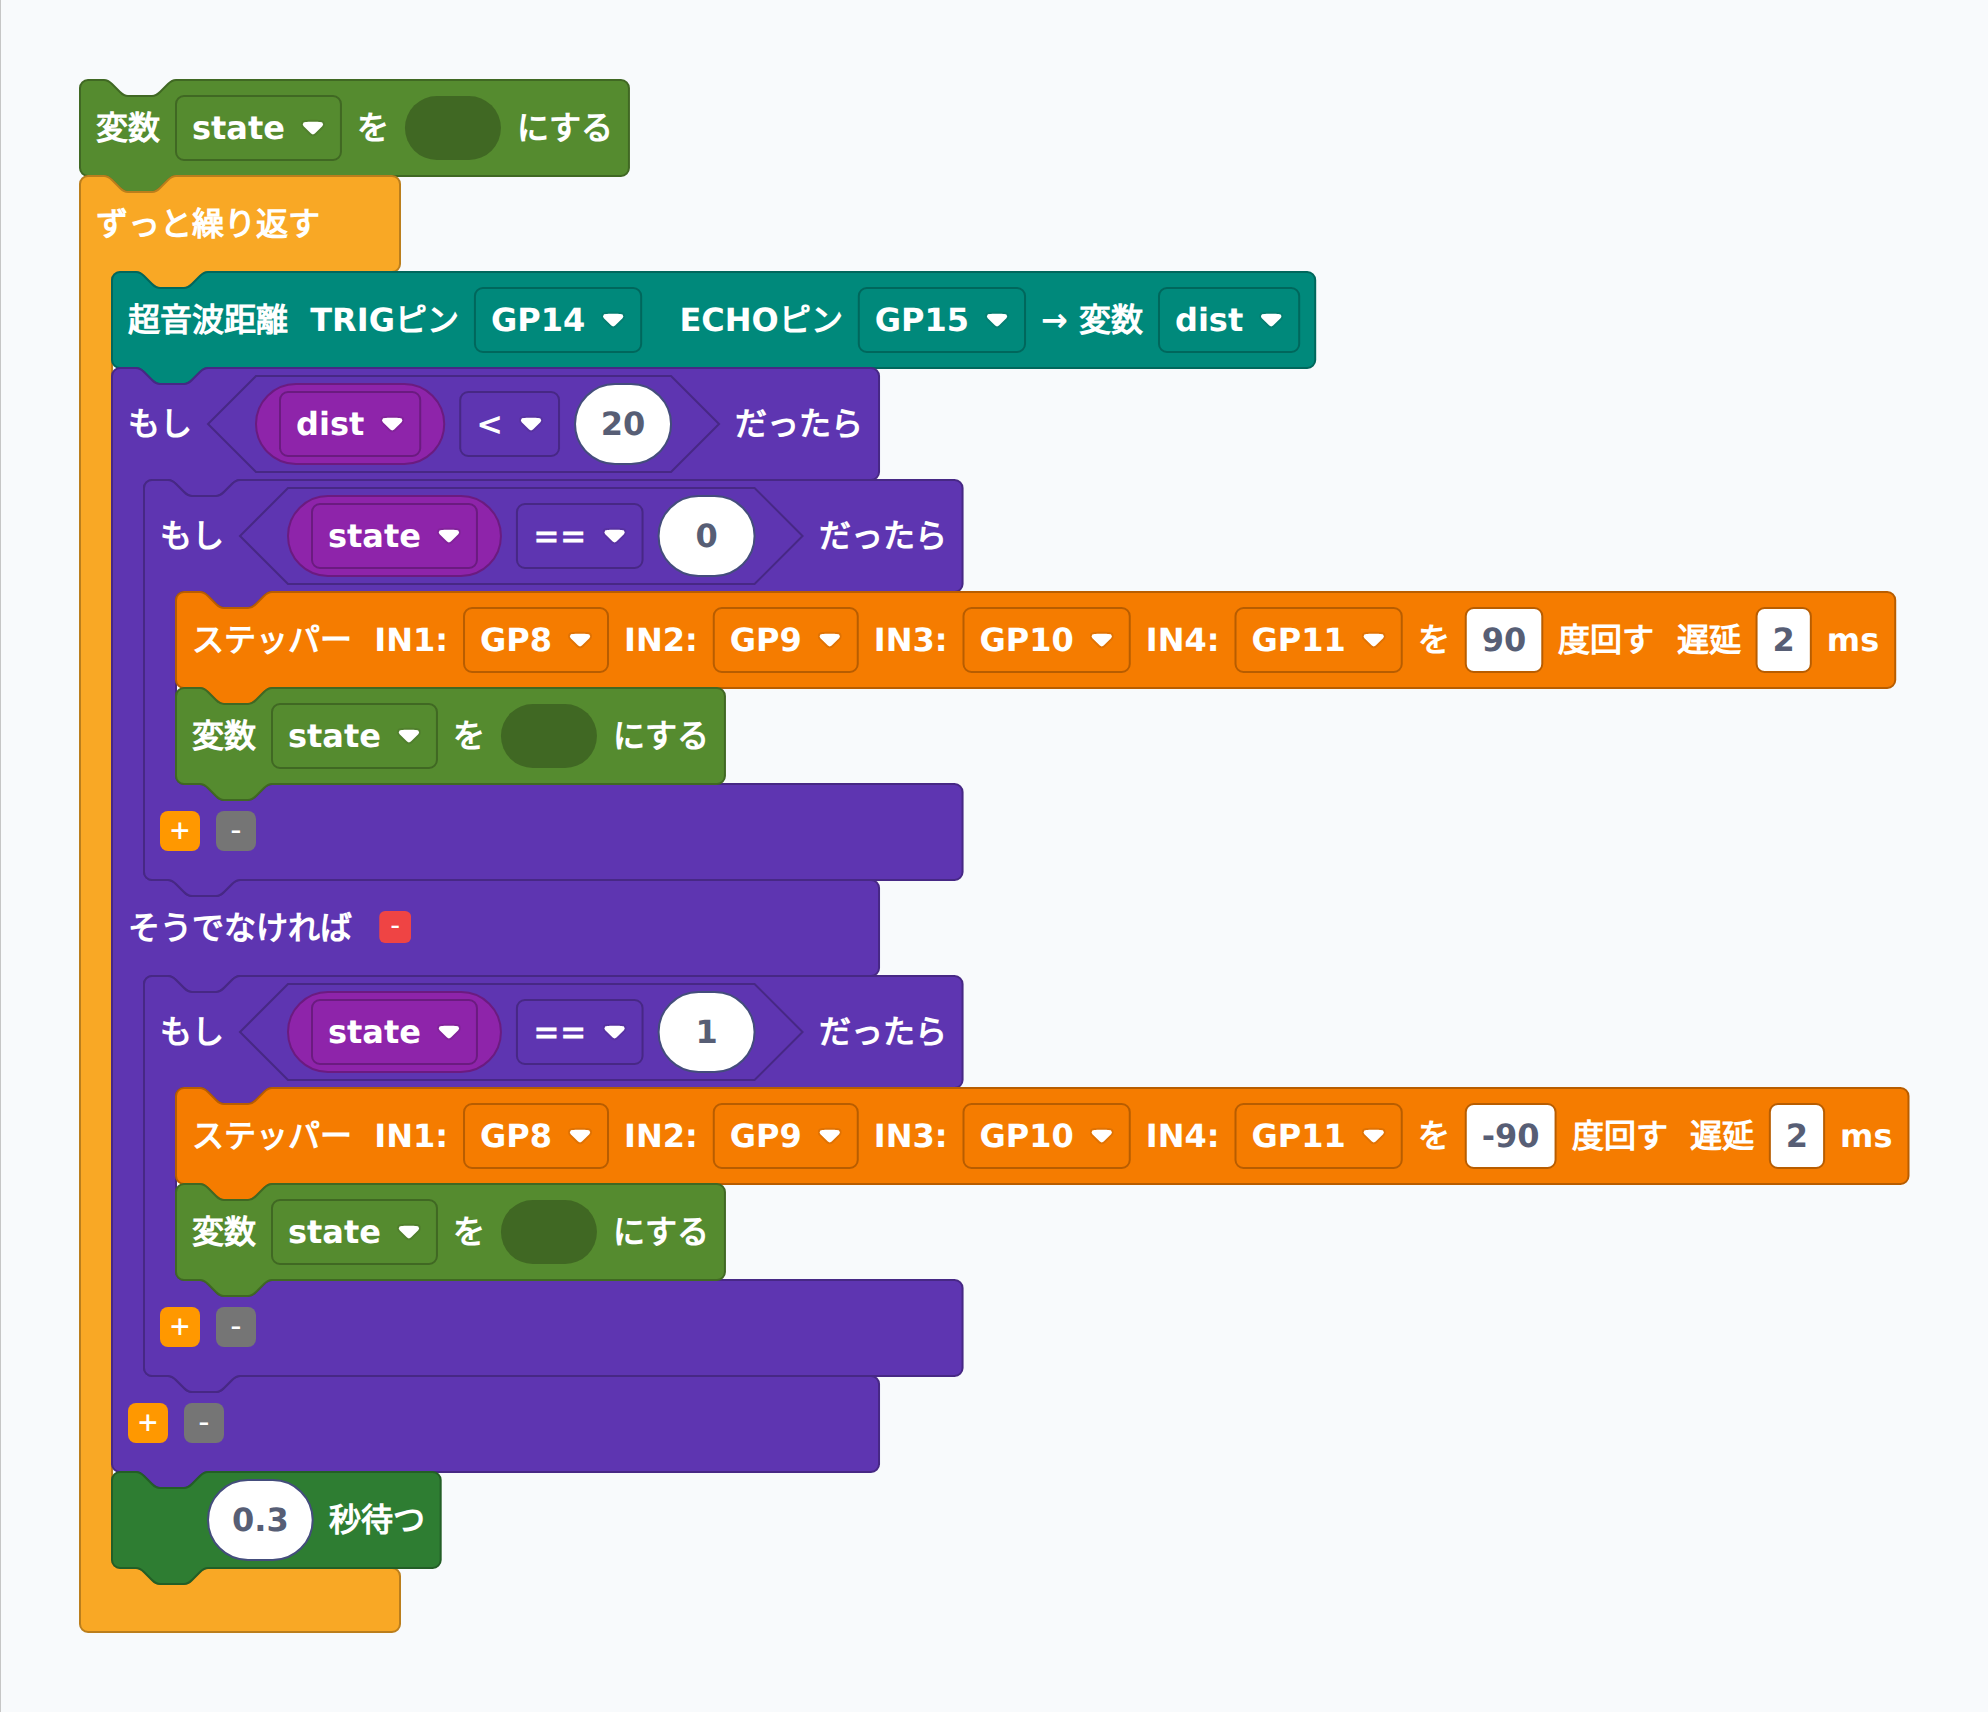Click gray minus under state == 0 if-block

coord(236,831)
